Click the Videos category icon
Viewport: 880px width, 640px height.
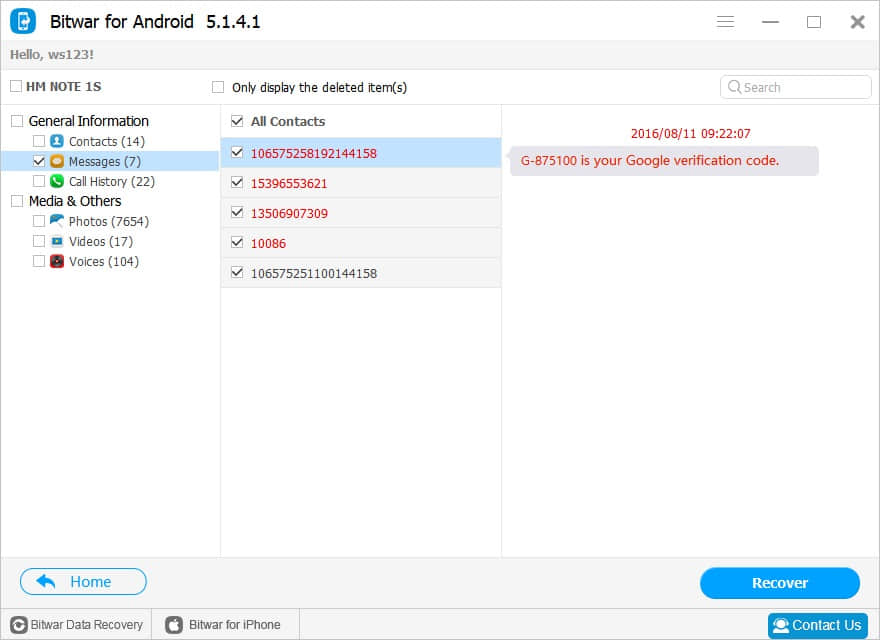57,241
